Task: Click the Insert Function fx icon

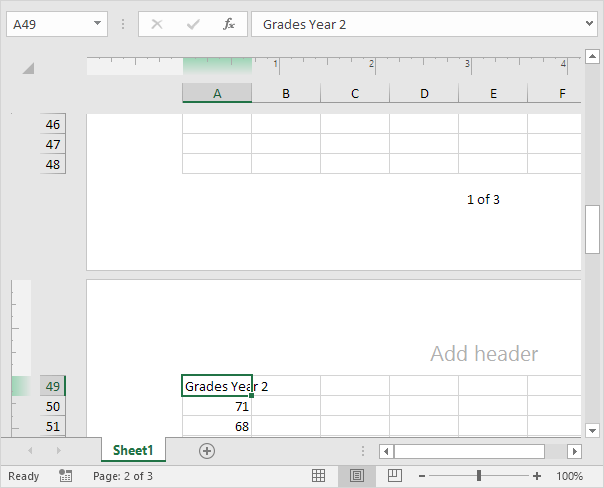Action: [x=229, y=24]
